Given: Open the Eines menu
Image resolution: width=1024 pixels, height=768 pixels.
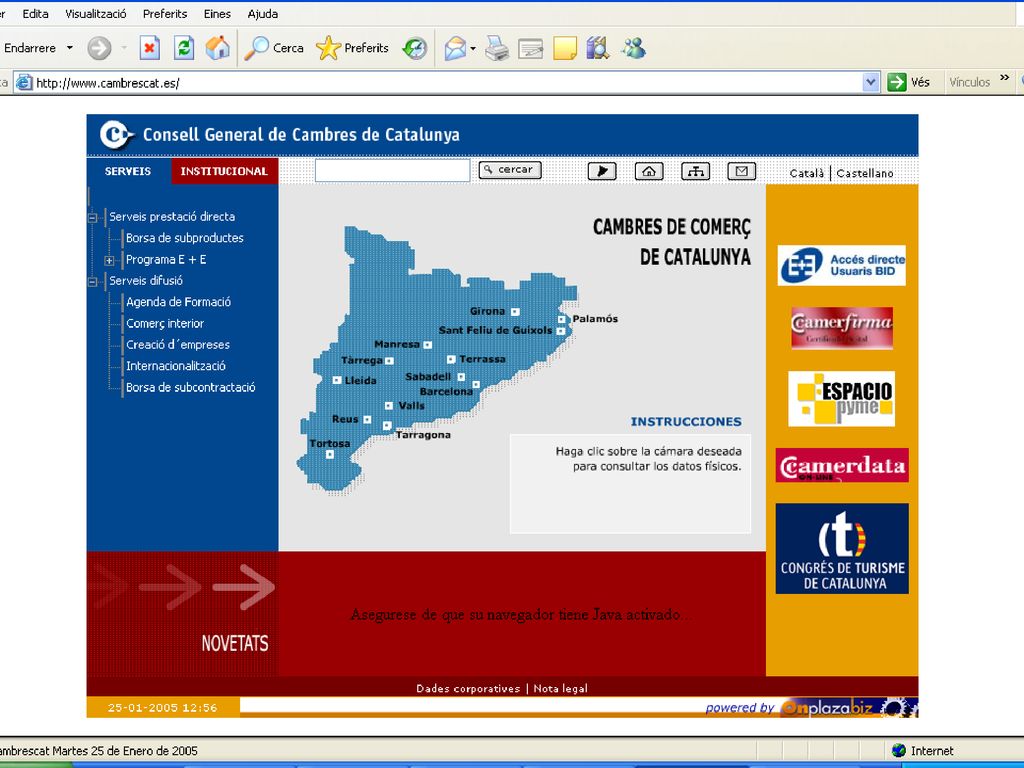Looking at the screenshot, I should 217,14.
